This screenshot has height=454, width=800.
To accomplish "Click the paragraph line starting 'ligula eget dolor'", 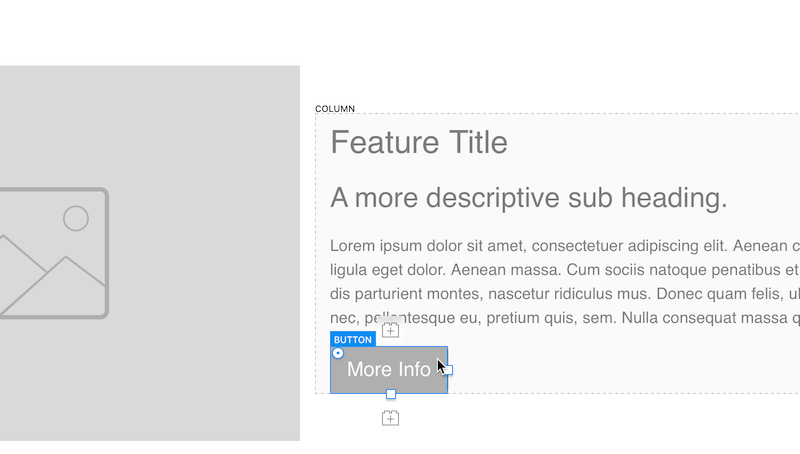I will click(x=565, y=270).
